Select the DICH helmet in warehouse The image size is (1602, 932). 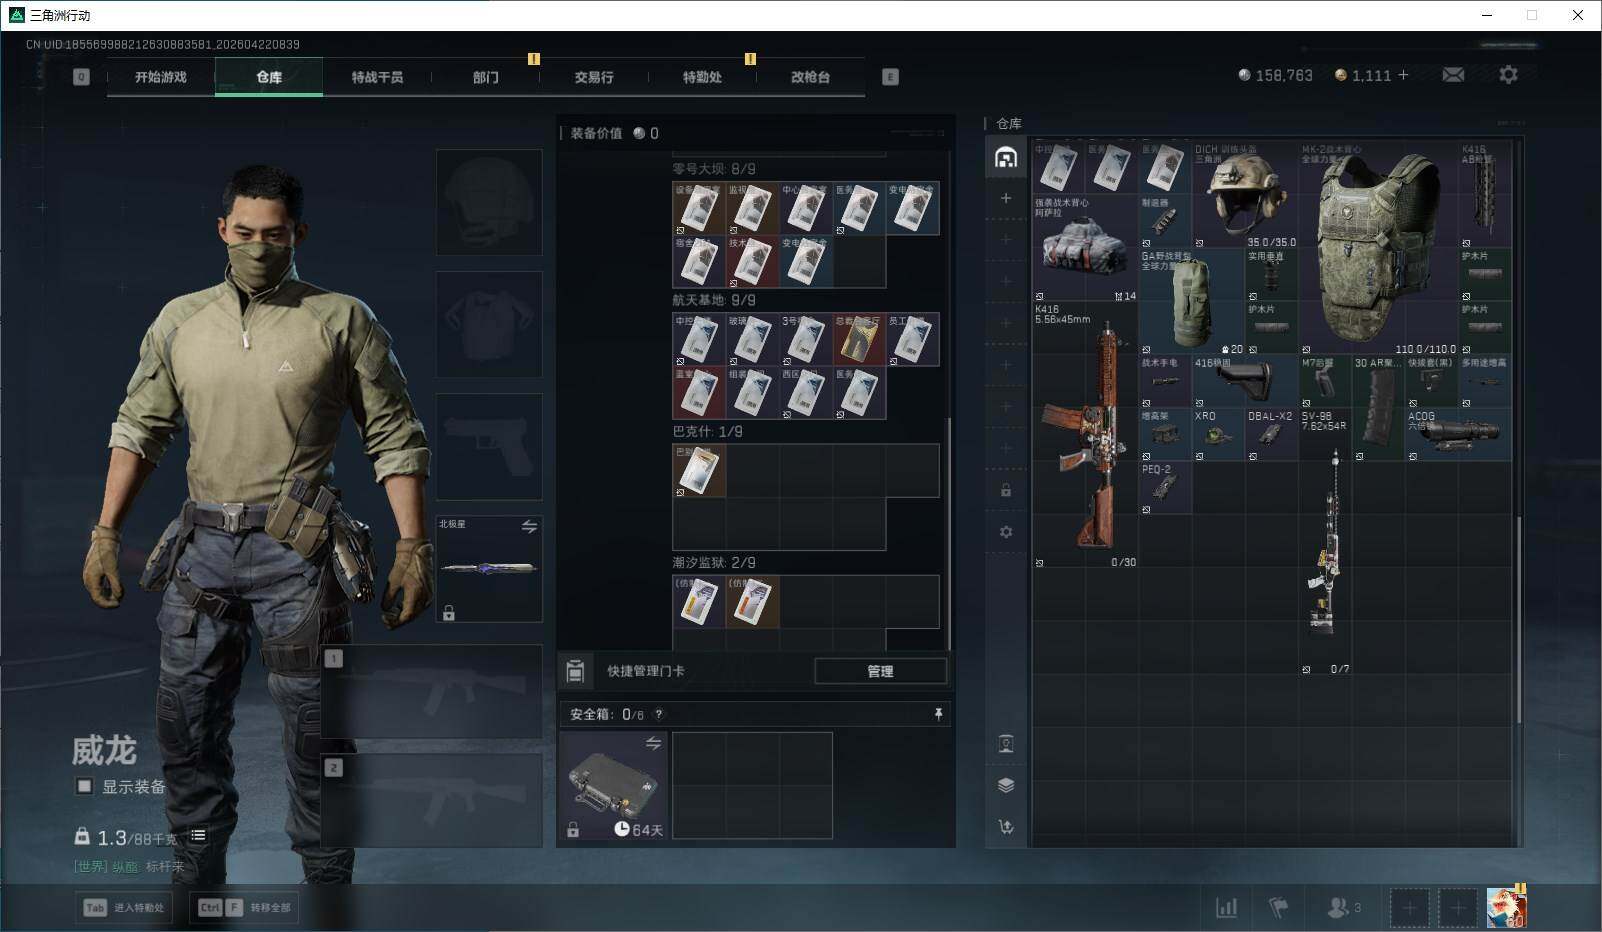[1245, 195]
